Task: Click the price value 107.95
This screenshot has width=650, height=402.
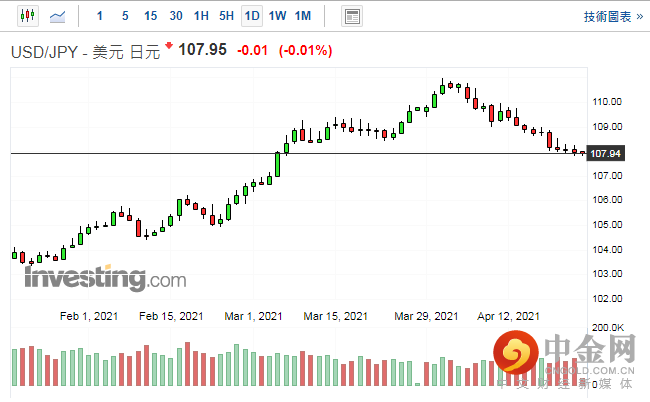Action: [202, 50]
